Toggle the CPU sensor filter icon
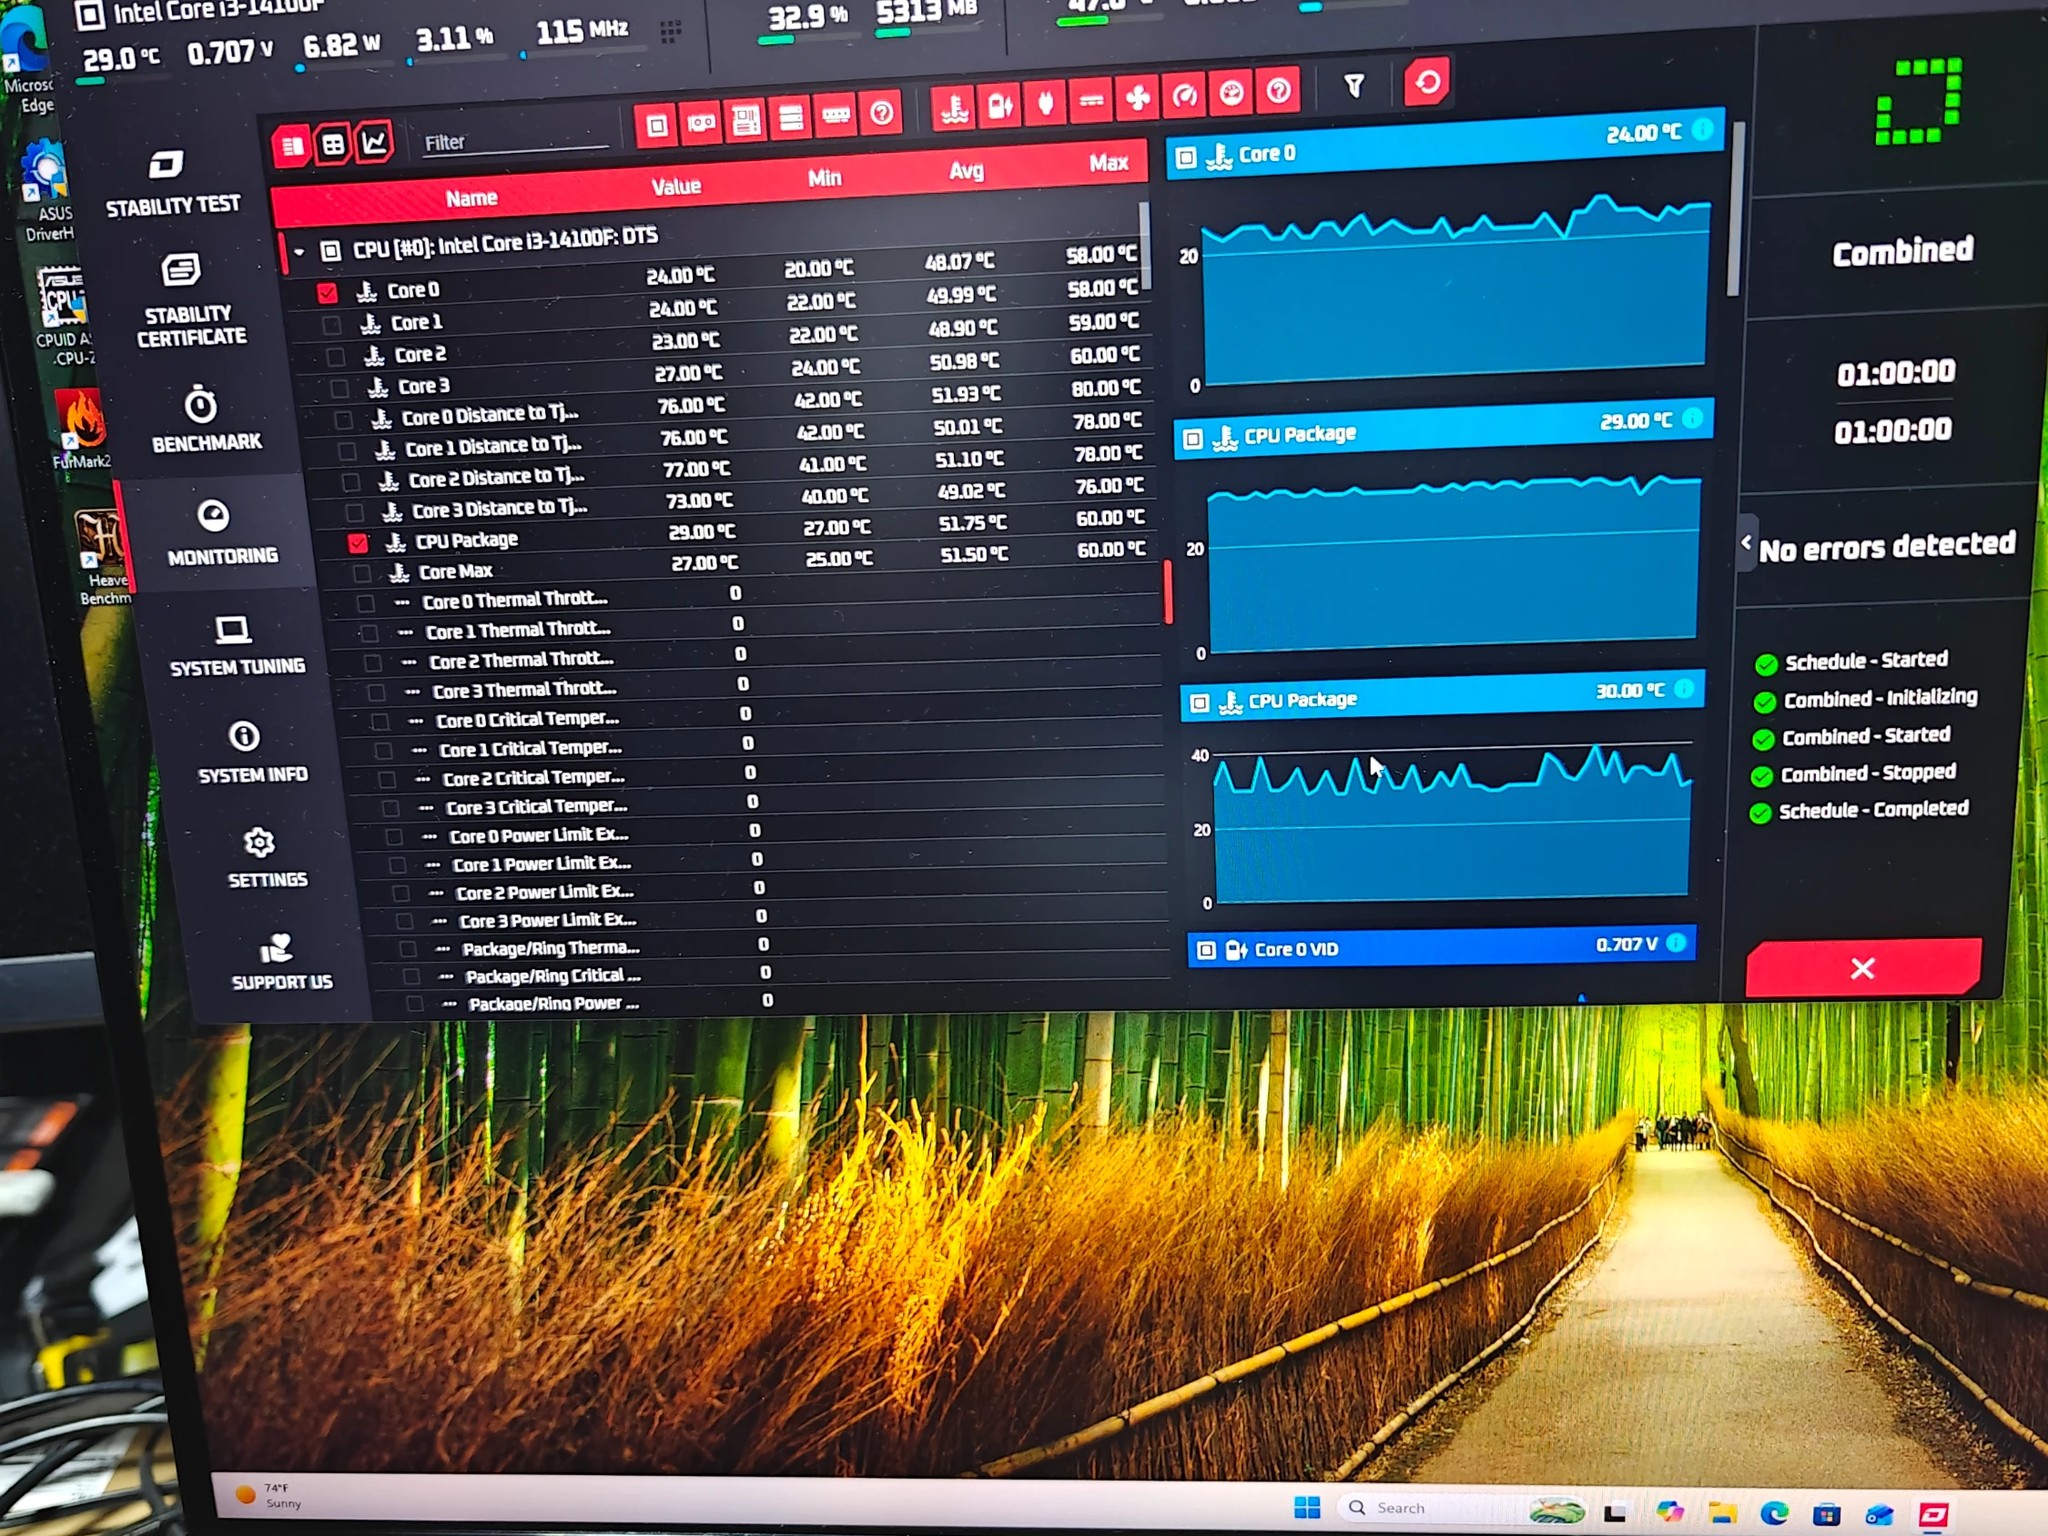The width and height of the screenshot is (2048, 1536). pyautogui.click(x=656, y=126)
